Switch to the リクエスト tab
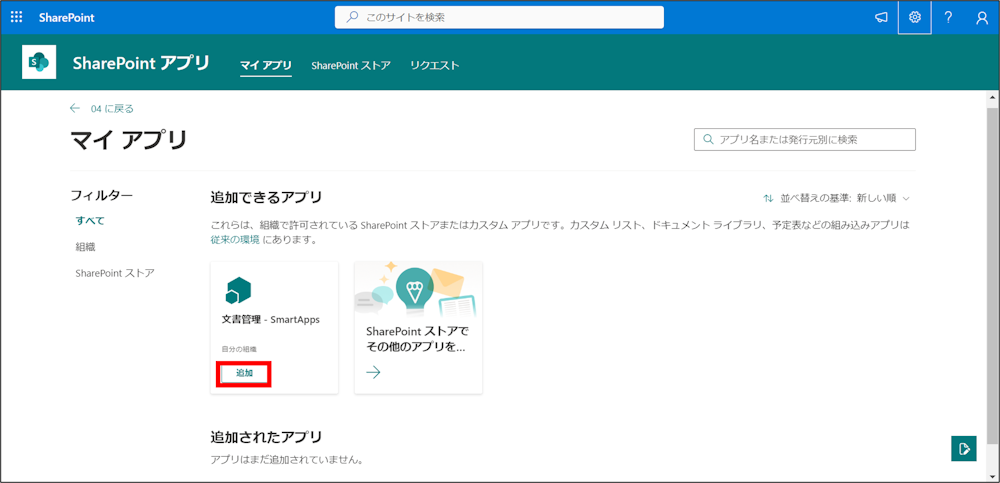This screenshot has height=483, width=1000. 435,66
